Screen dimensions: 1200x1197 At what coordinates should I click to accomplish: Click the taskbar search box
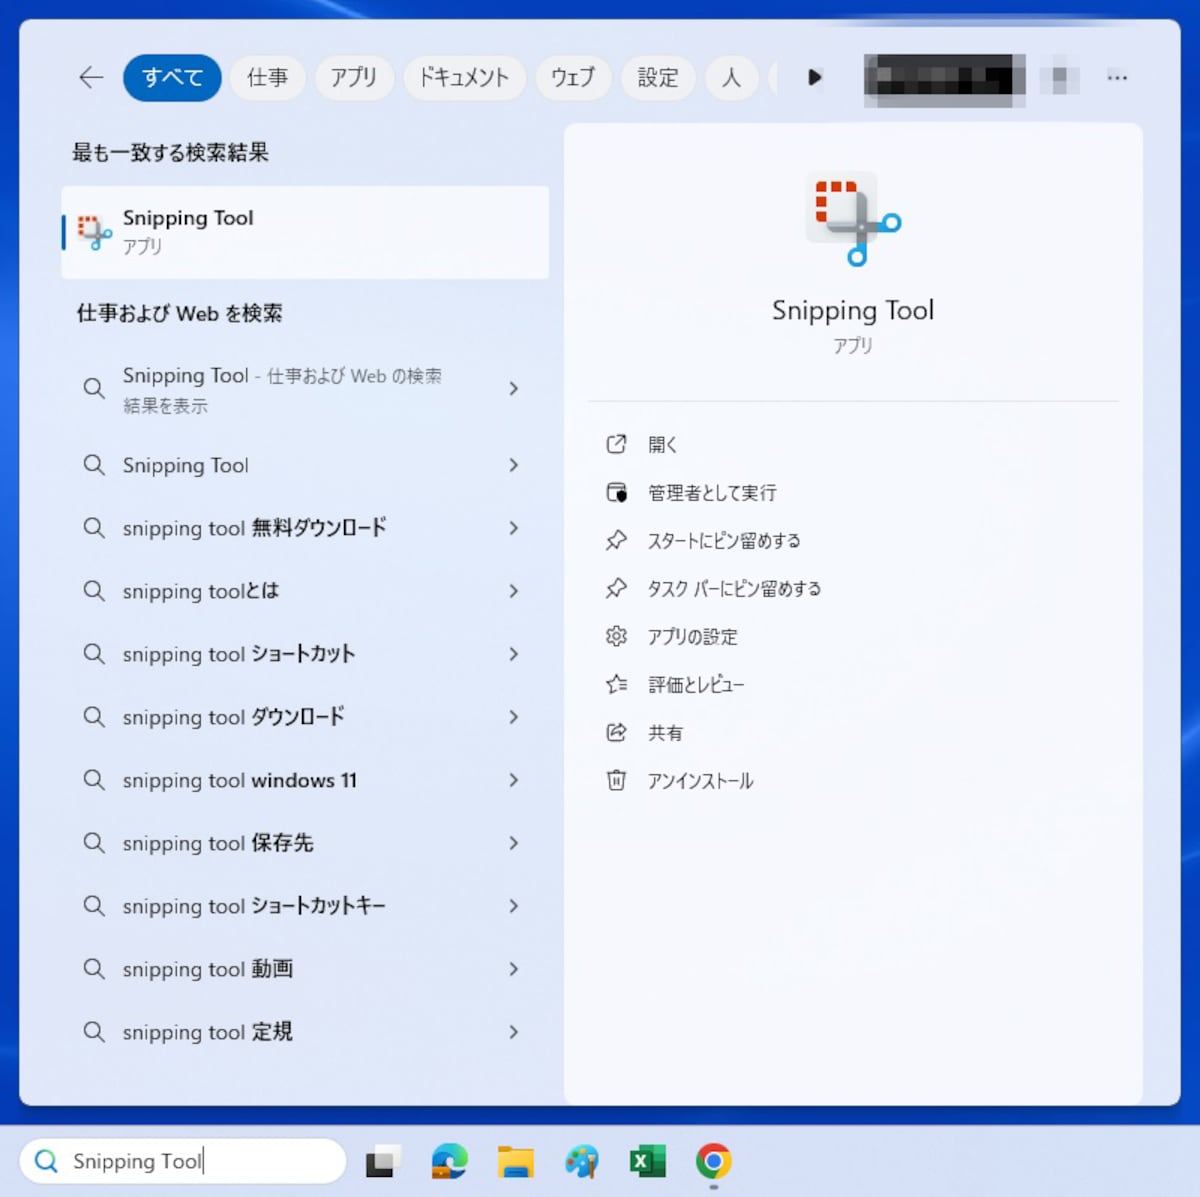pyautogui.click(x=183, y=1161)
